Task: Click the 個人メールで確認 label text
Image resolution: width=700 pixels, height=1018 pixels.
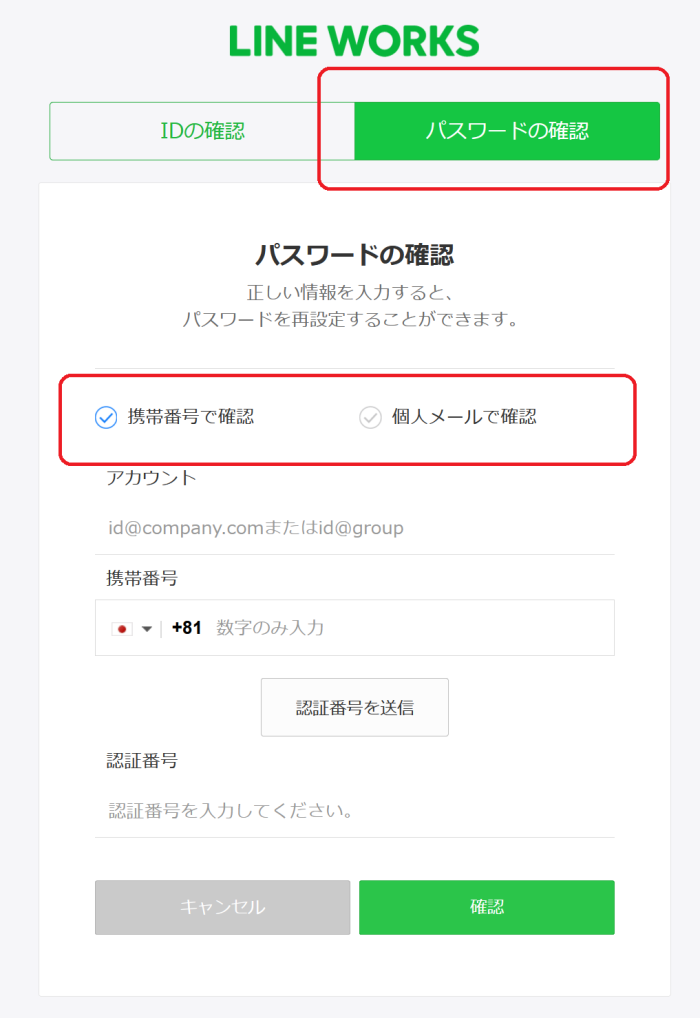Action: 464,417
